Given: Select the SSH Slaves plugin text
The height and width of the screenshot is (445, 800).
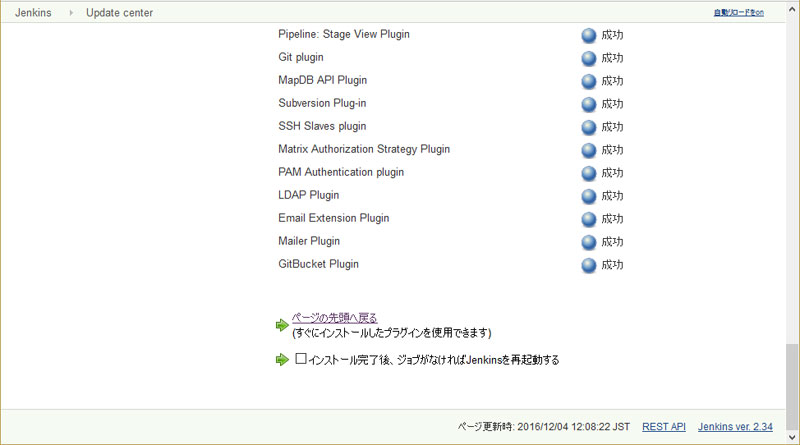Looking at the screenshot, I should tap(322, 126).
